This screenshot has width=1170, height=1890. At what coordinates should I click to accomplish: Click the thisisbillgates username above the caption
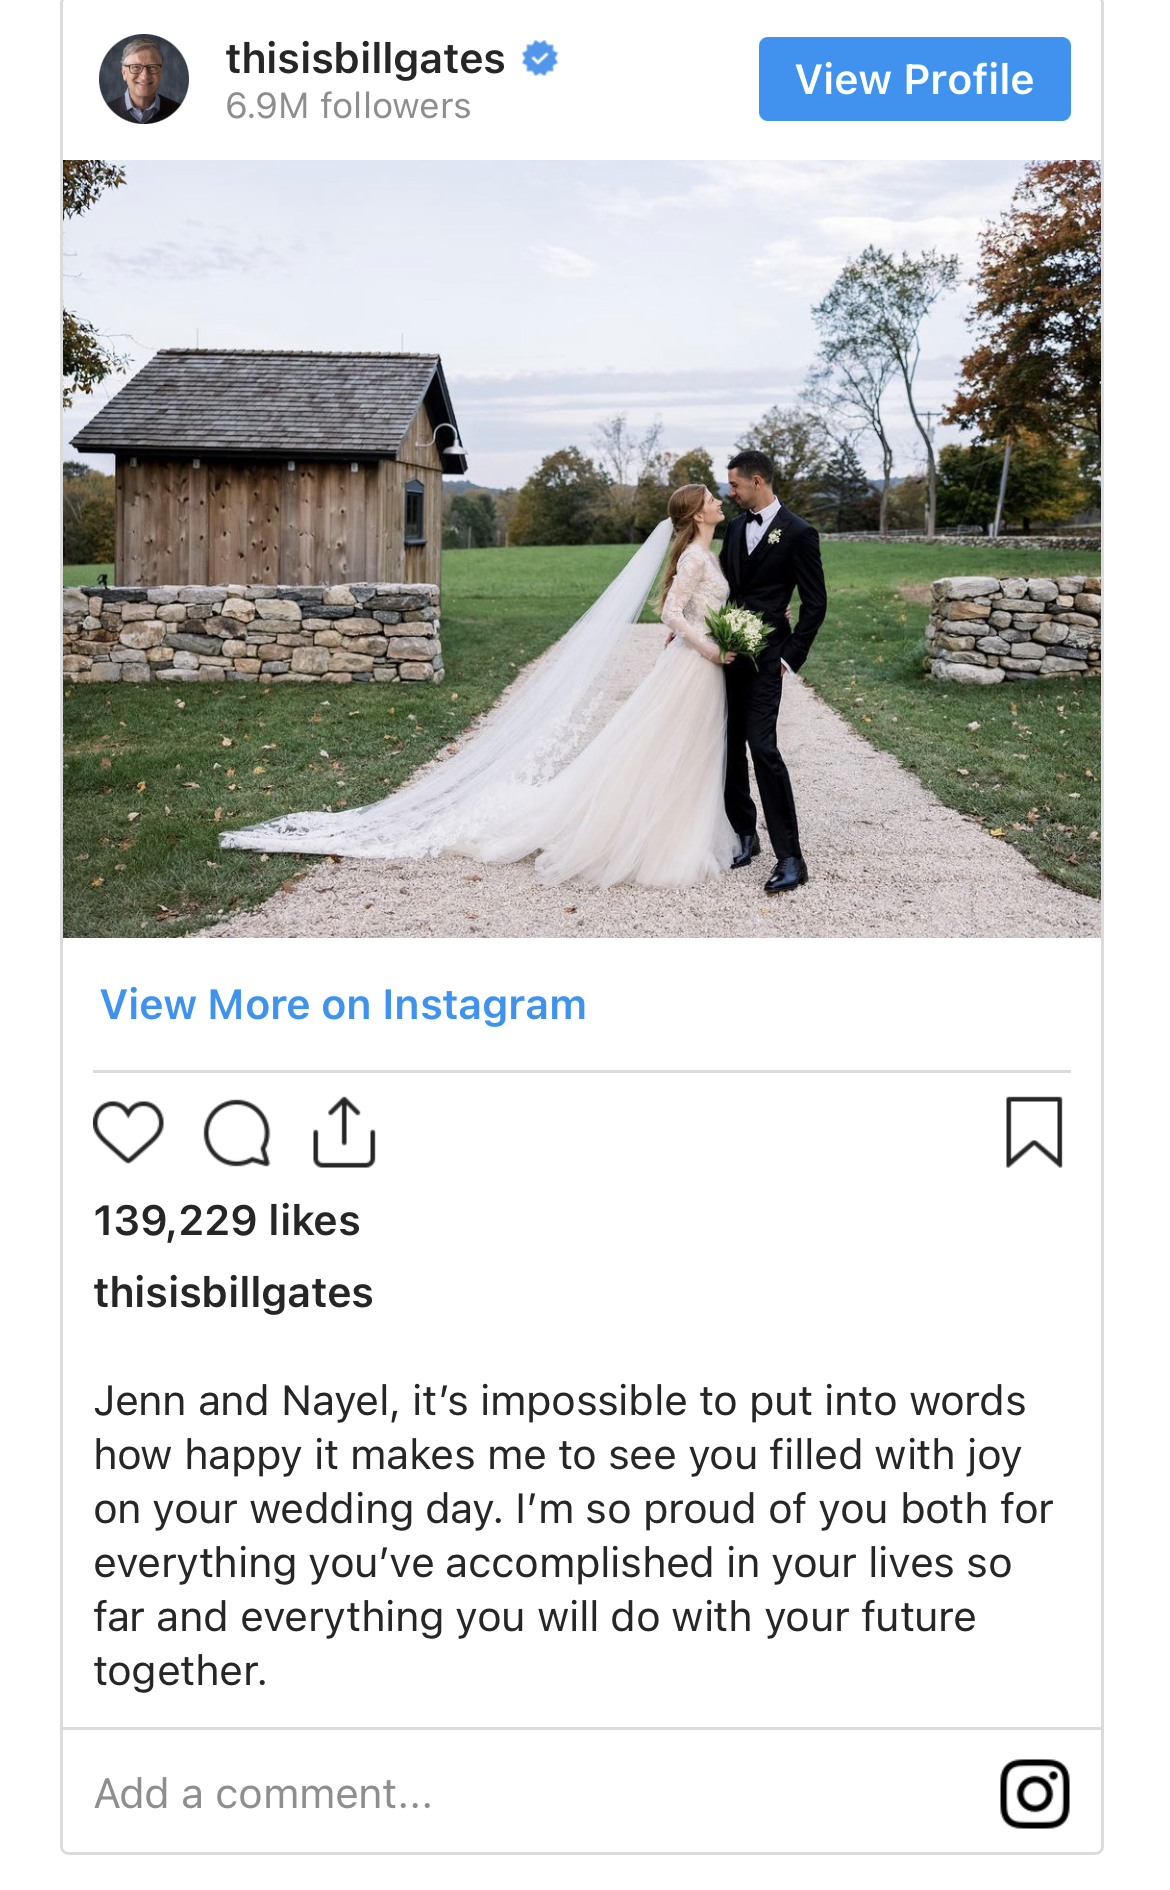click(233, 1293)
